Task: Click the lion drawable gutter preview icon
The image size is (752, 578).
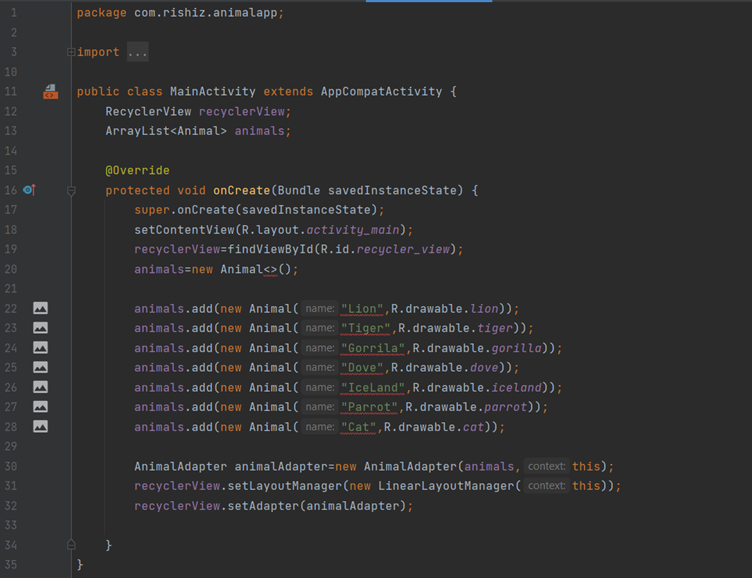Action: click(x=40, y=309)
